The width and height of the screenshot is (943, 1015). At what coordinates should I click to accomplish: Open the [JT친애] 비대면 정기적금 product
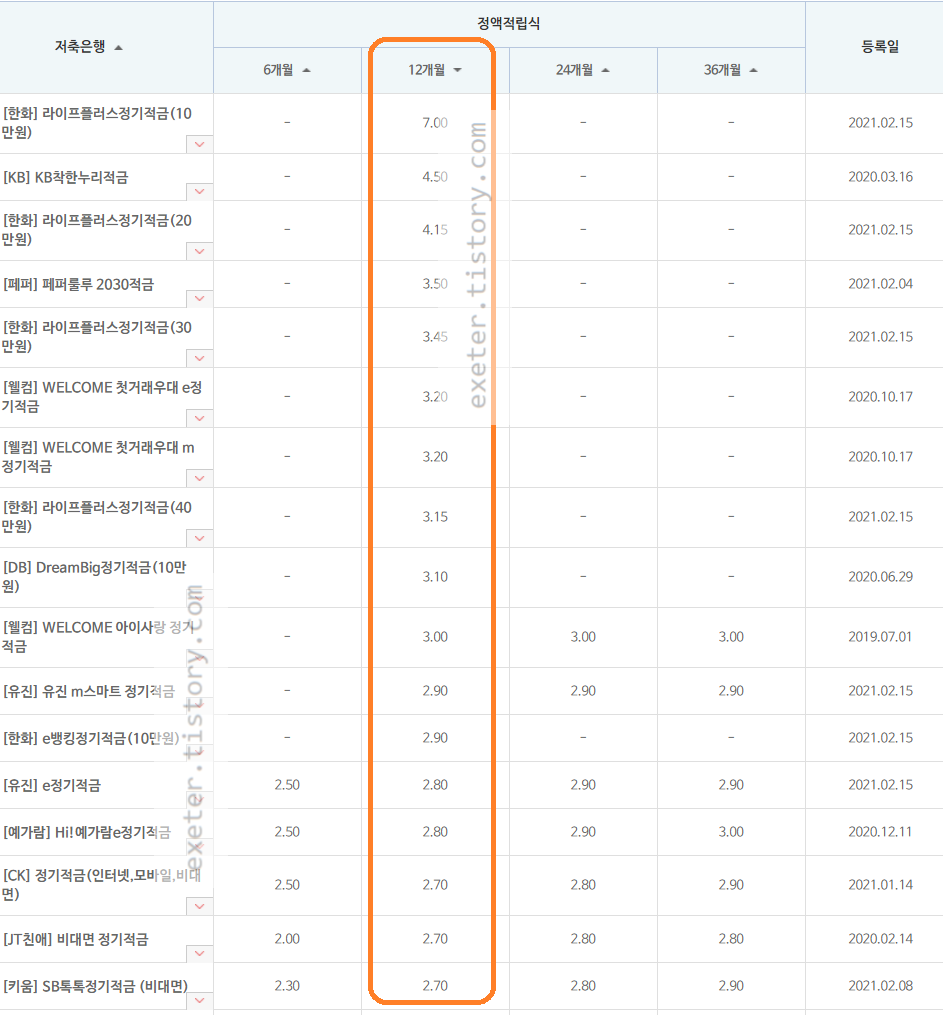(x=76, y=939)
